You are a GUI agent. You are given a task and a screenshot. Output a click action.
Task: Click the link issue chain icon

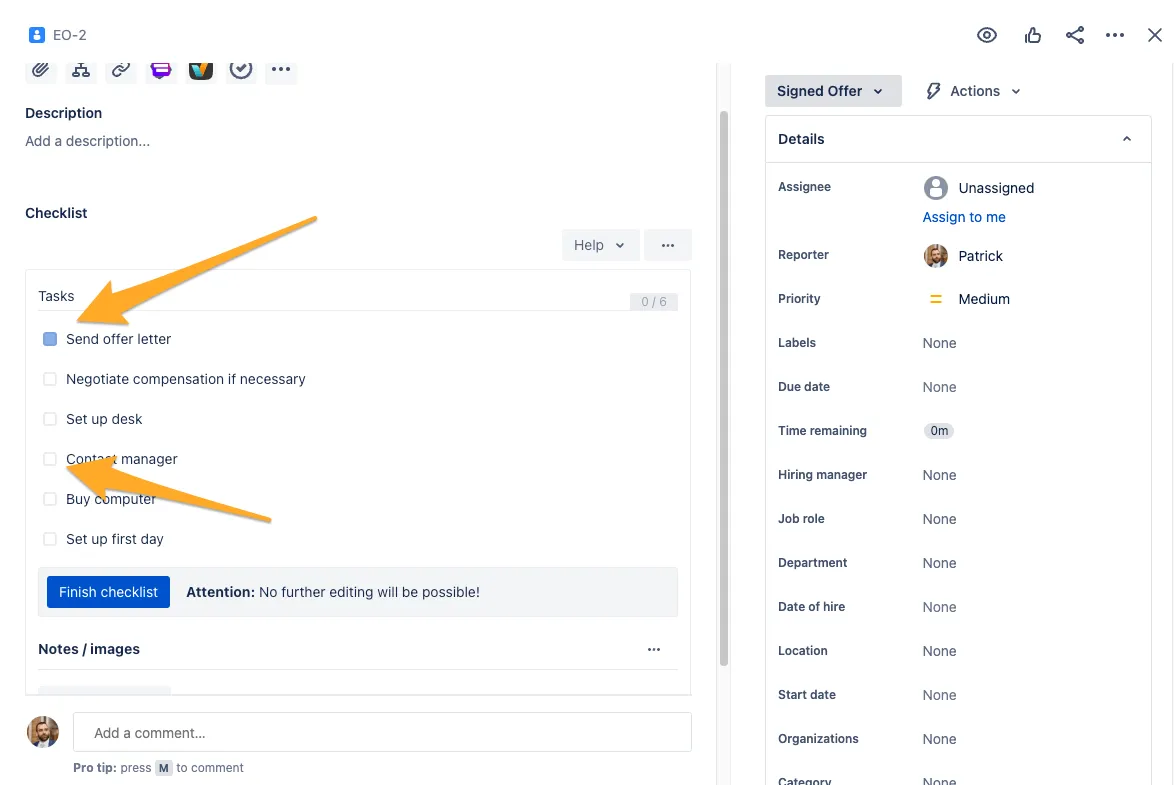pyautogui.click(x=121, y=69)
